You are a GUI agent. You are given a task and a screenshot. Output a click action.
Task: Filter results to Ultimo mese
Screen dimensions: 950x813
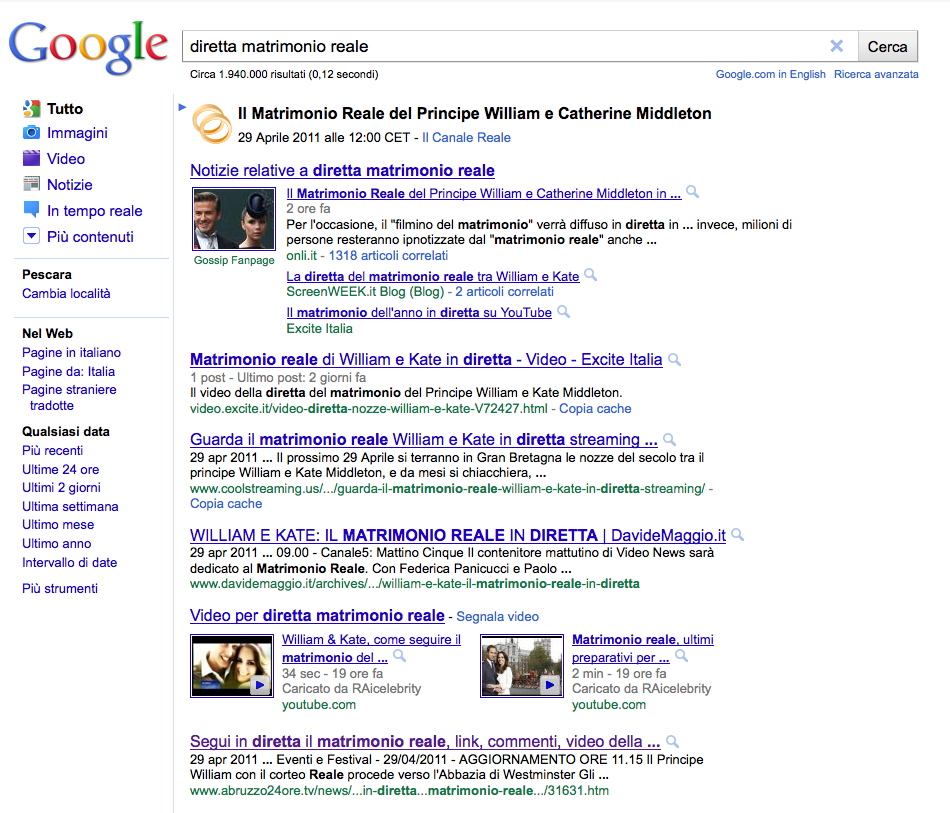tap(58, 525)
